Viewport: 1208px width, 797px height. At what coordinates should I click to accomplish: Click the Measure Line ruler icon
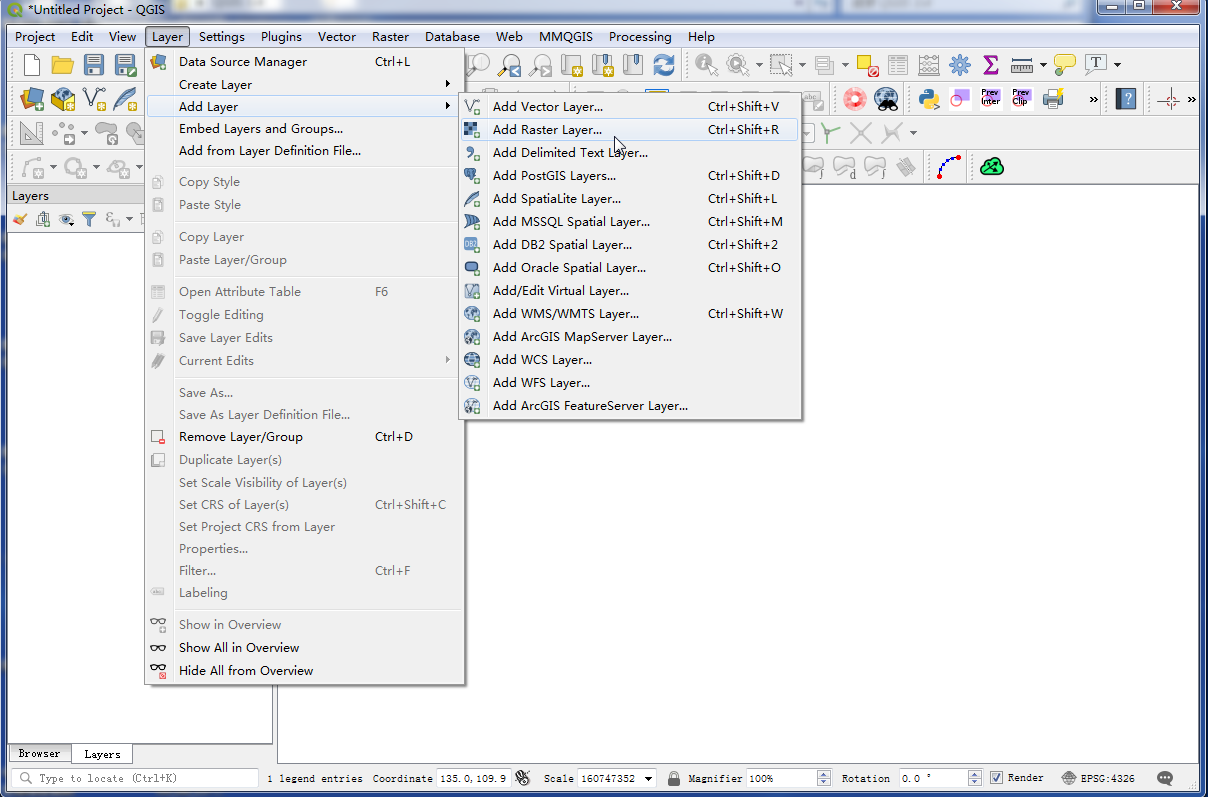(1022, 65)
